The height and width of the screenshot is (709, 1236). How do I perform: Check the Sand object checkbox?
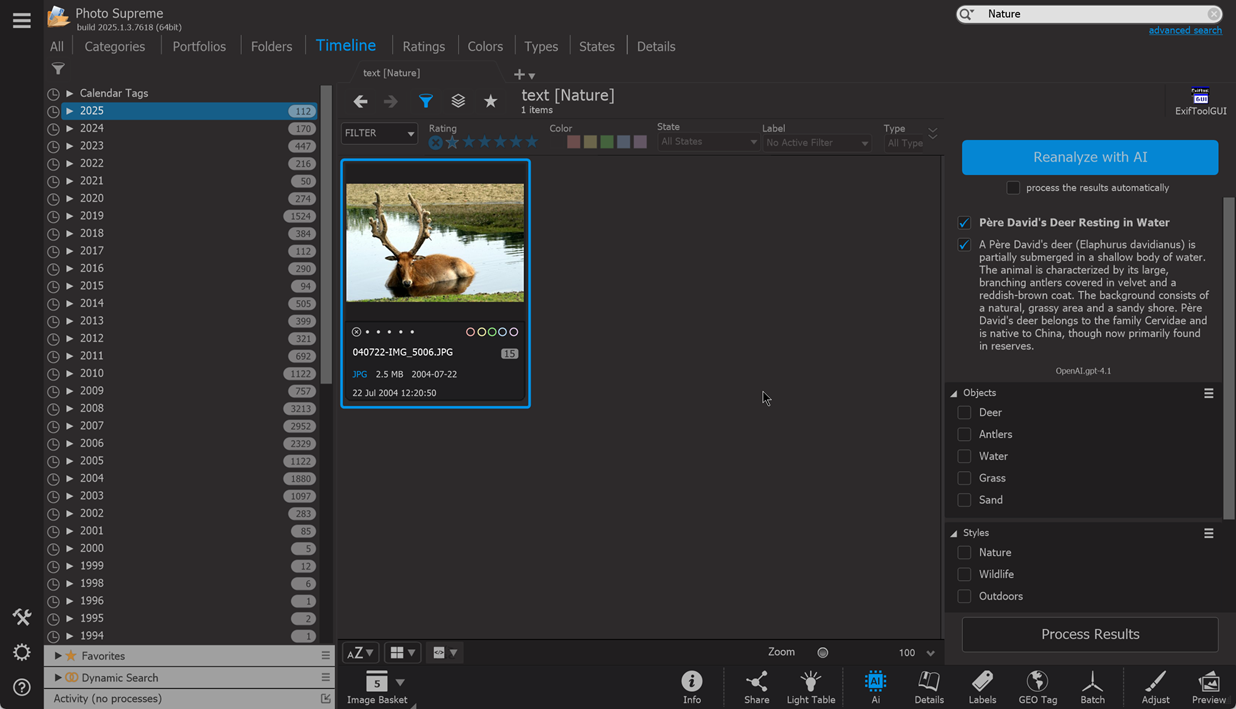tap(964, 500)
